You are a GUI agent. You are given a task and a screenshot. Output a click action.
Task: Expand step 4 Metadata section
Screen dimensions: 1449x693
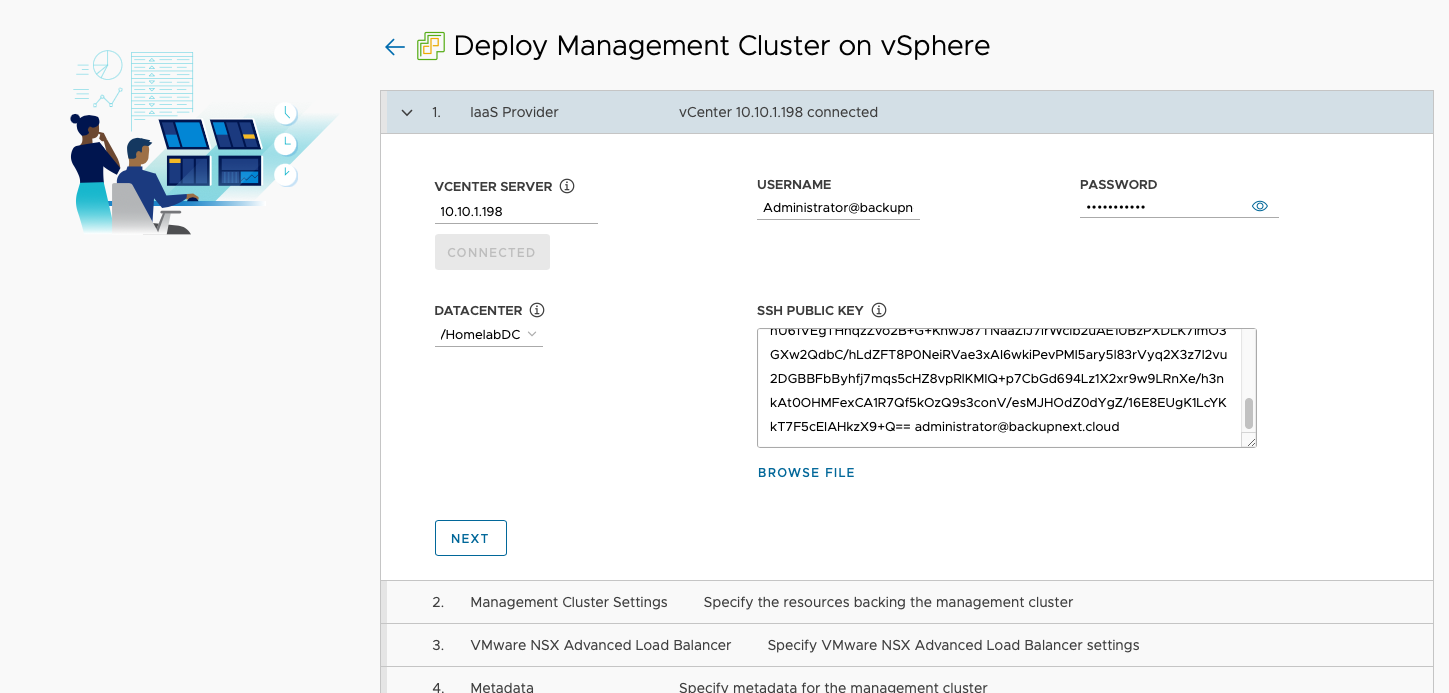[907, 681]
